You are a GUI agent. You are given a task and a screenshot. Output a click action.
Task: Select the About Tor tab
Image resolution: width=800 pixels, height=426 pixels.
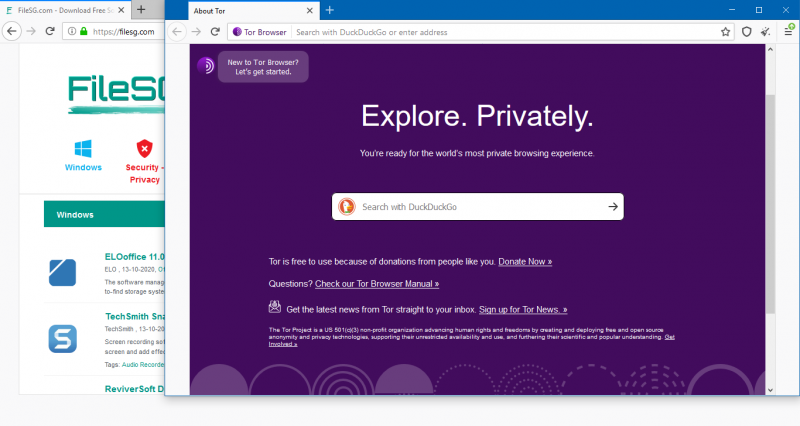click(254, 11)
